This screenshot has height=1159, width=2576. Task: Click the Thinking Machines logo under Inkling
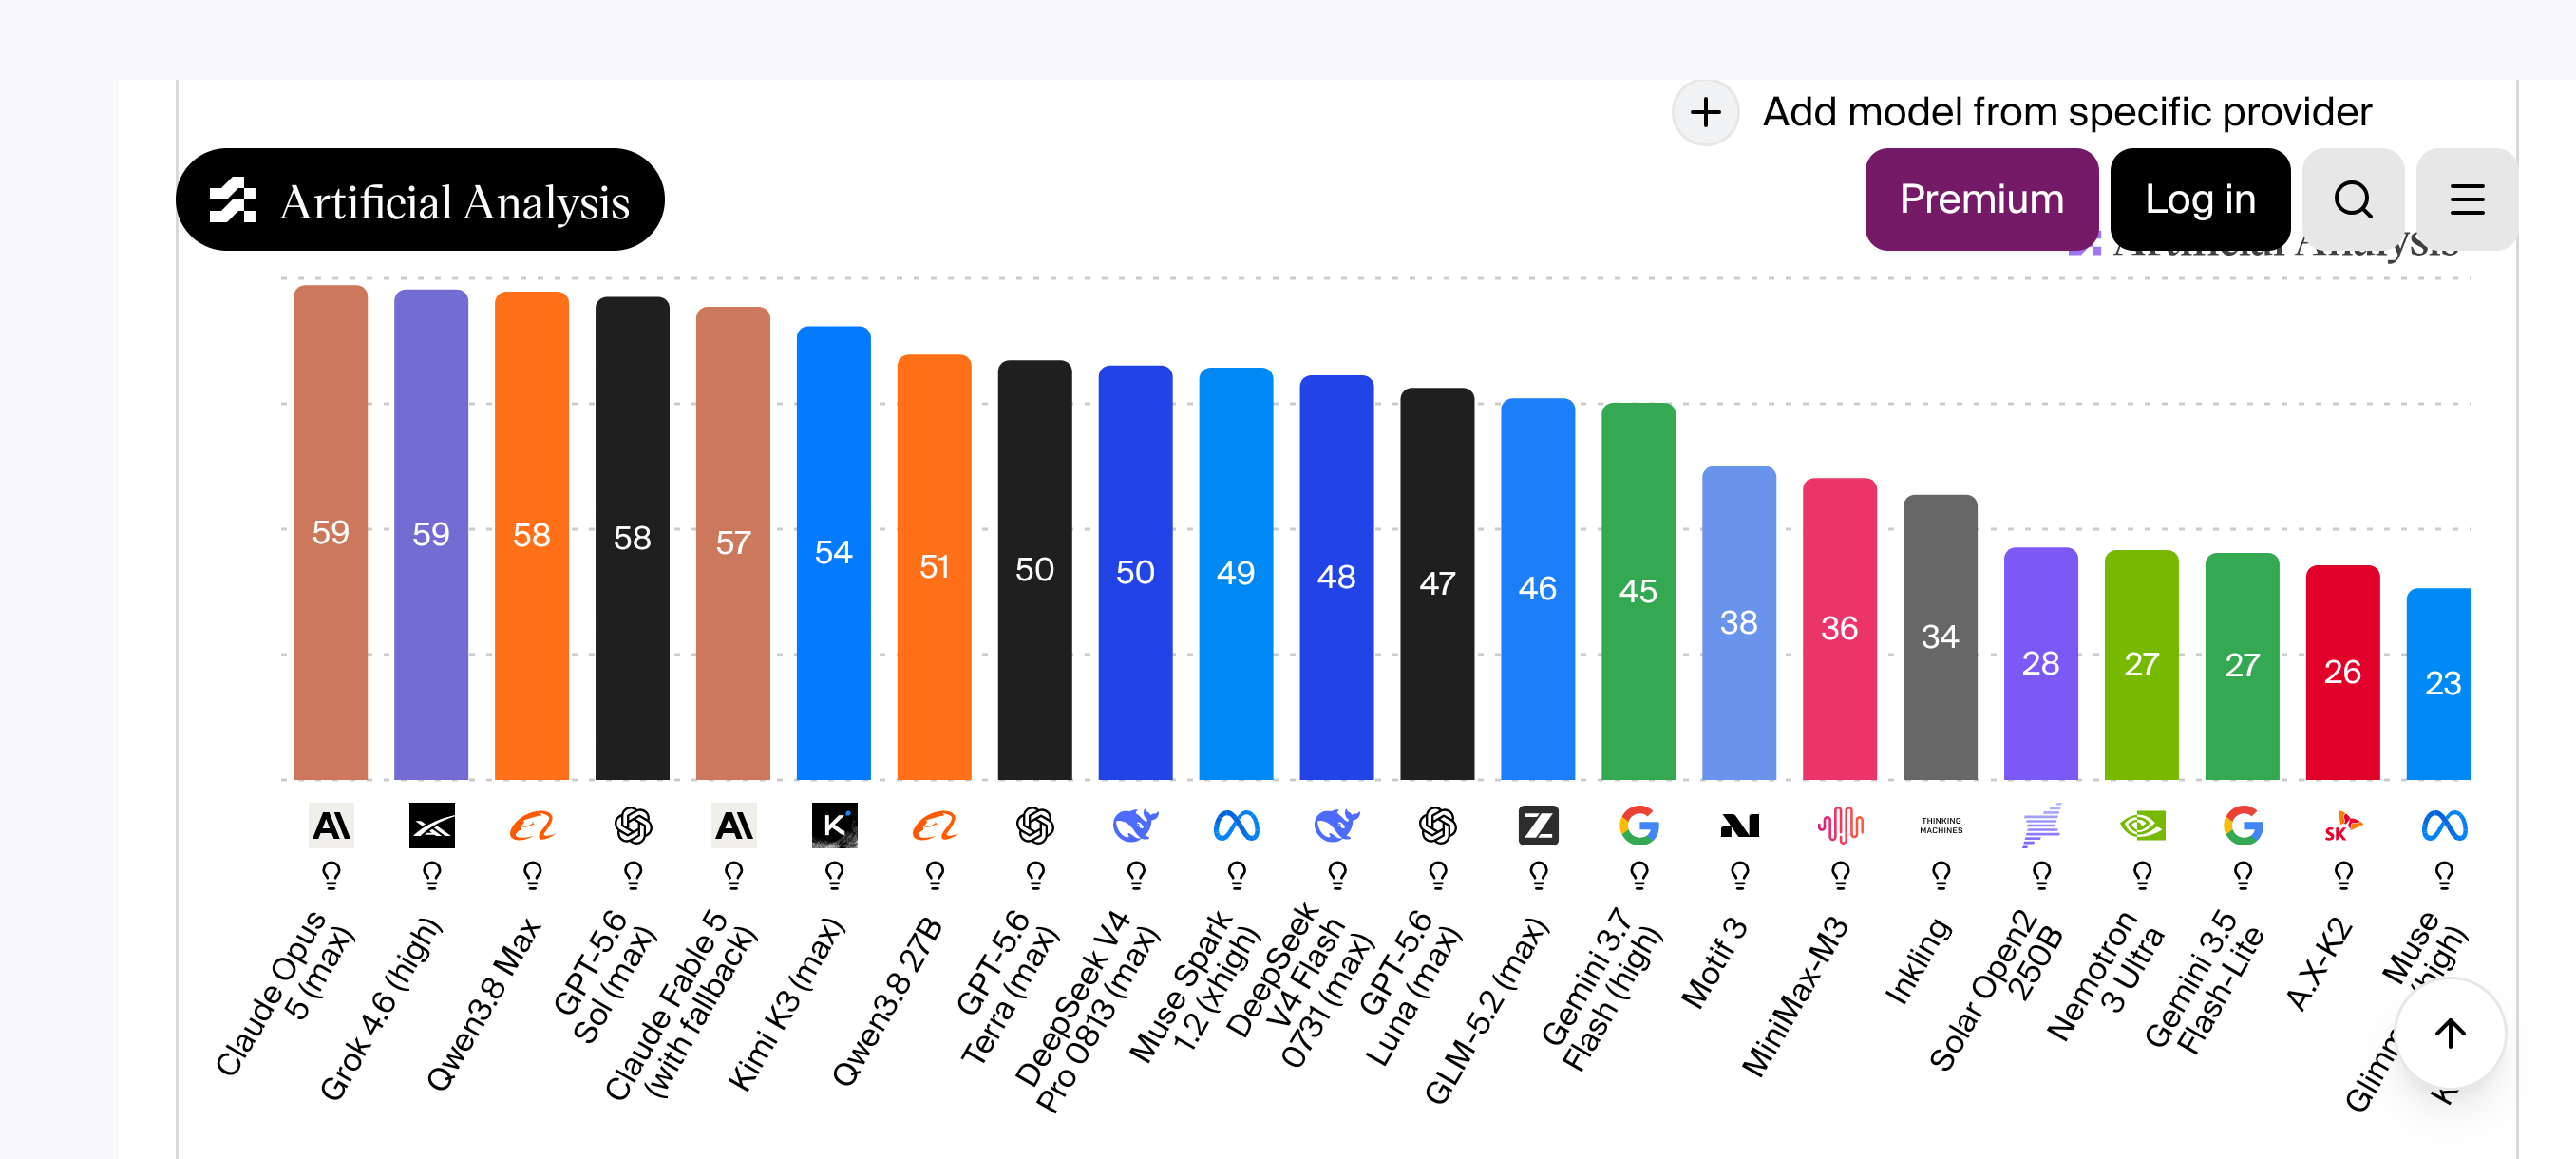[1941, 826]
